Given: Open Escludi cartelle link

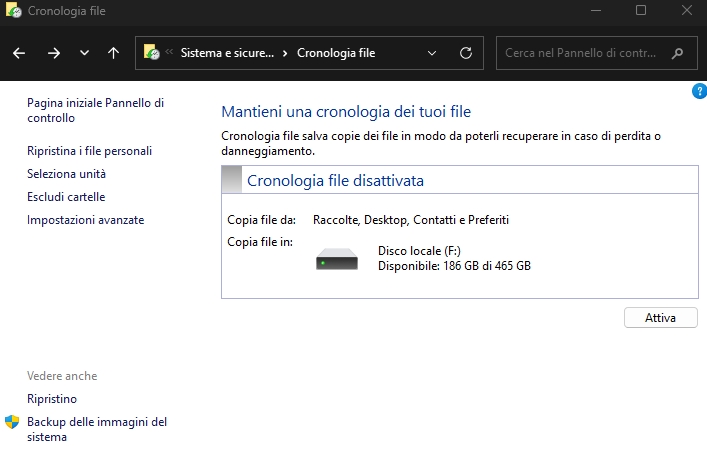Looking at the screenshot, I should point(66,197).
